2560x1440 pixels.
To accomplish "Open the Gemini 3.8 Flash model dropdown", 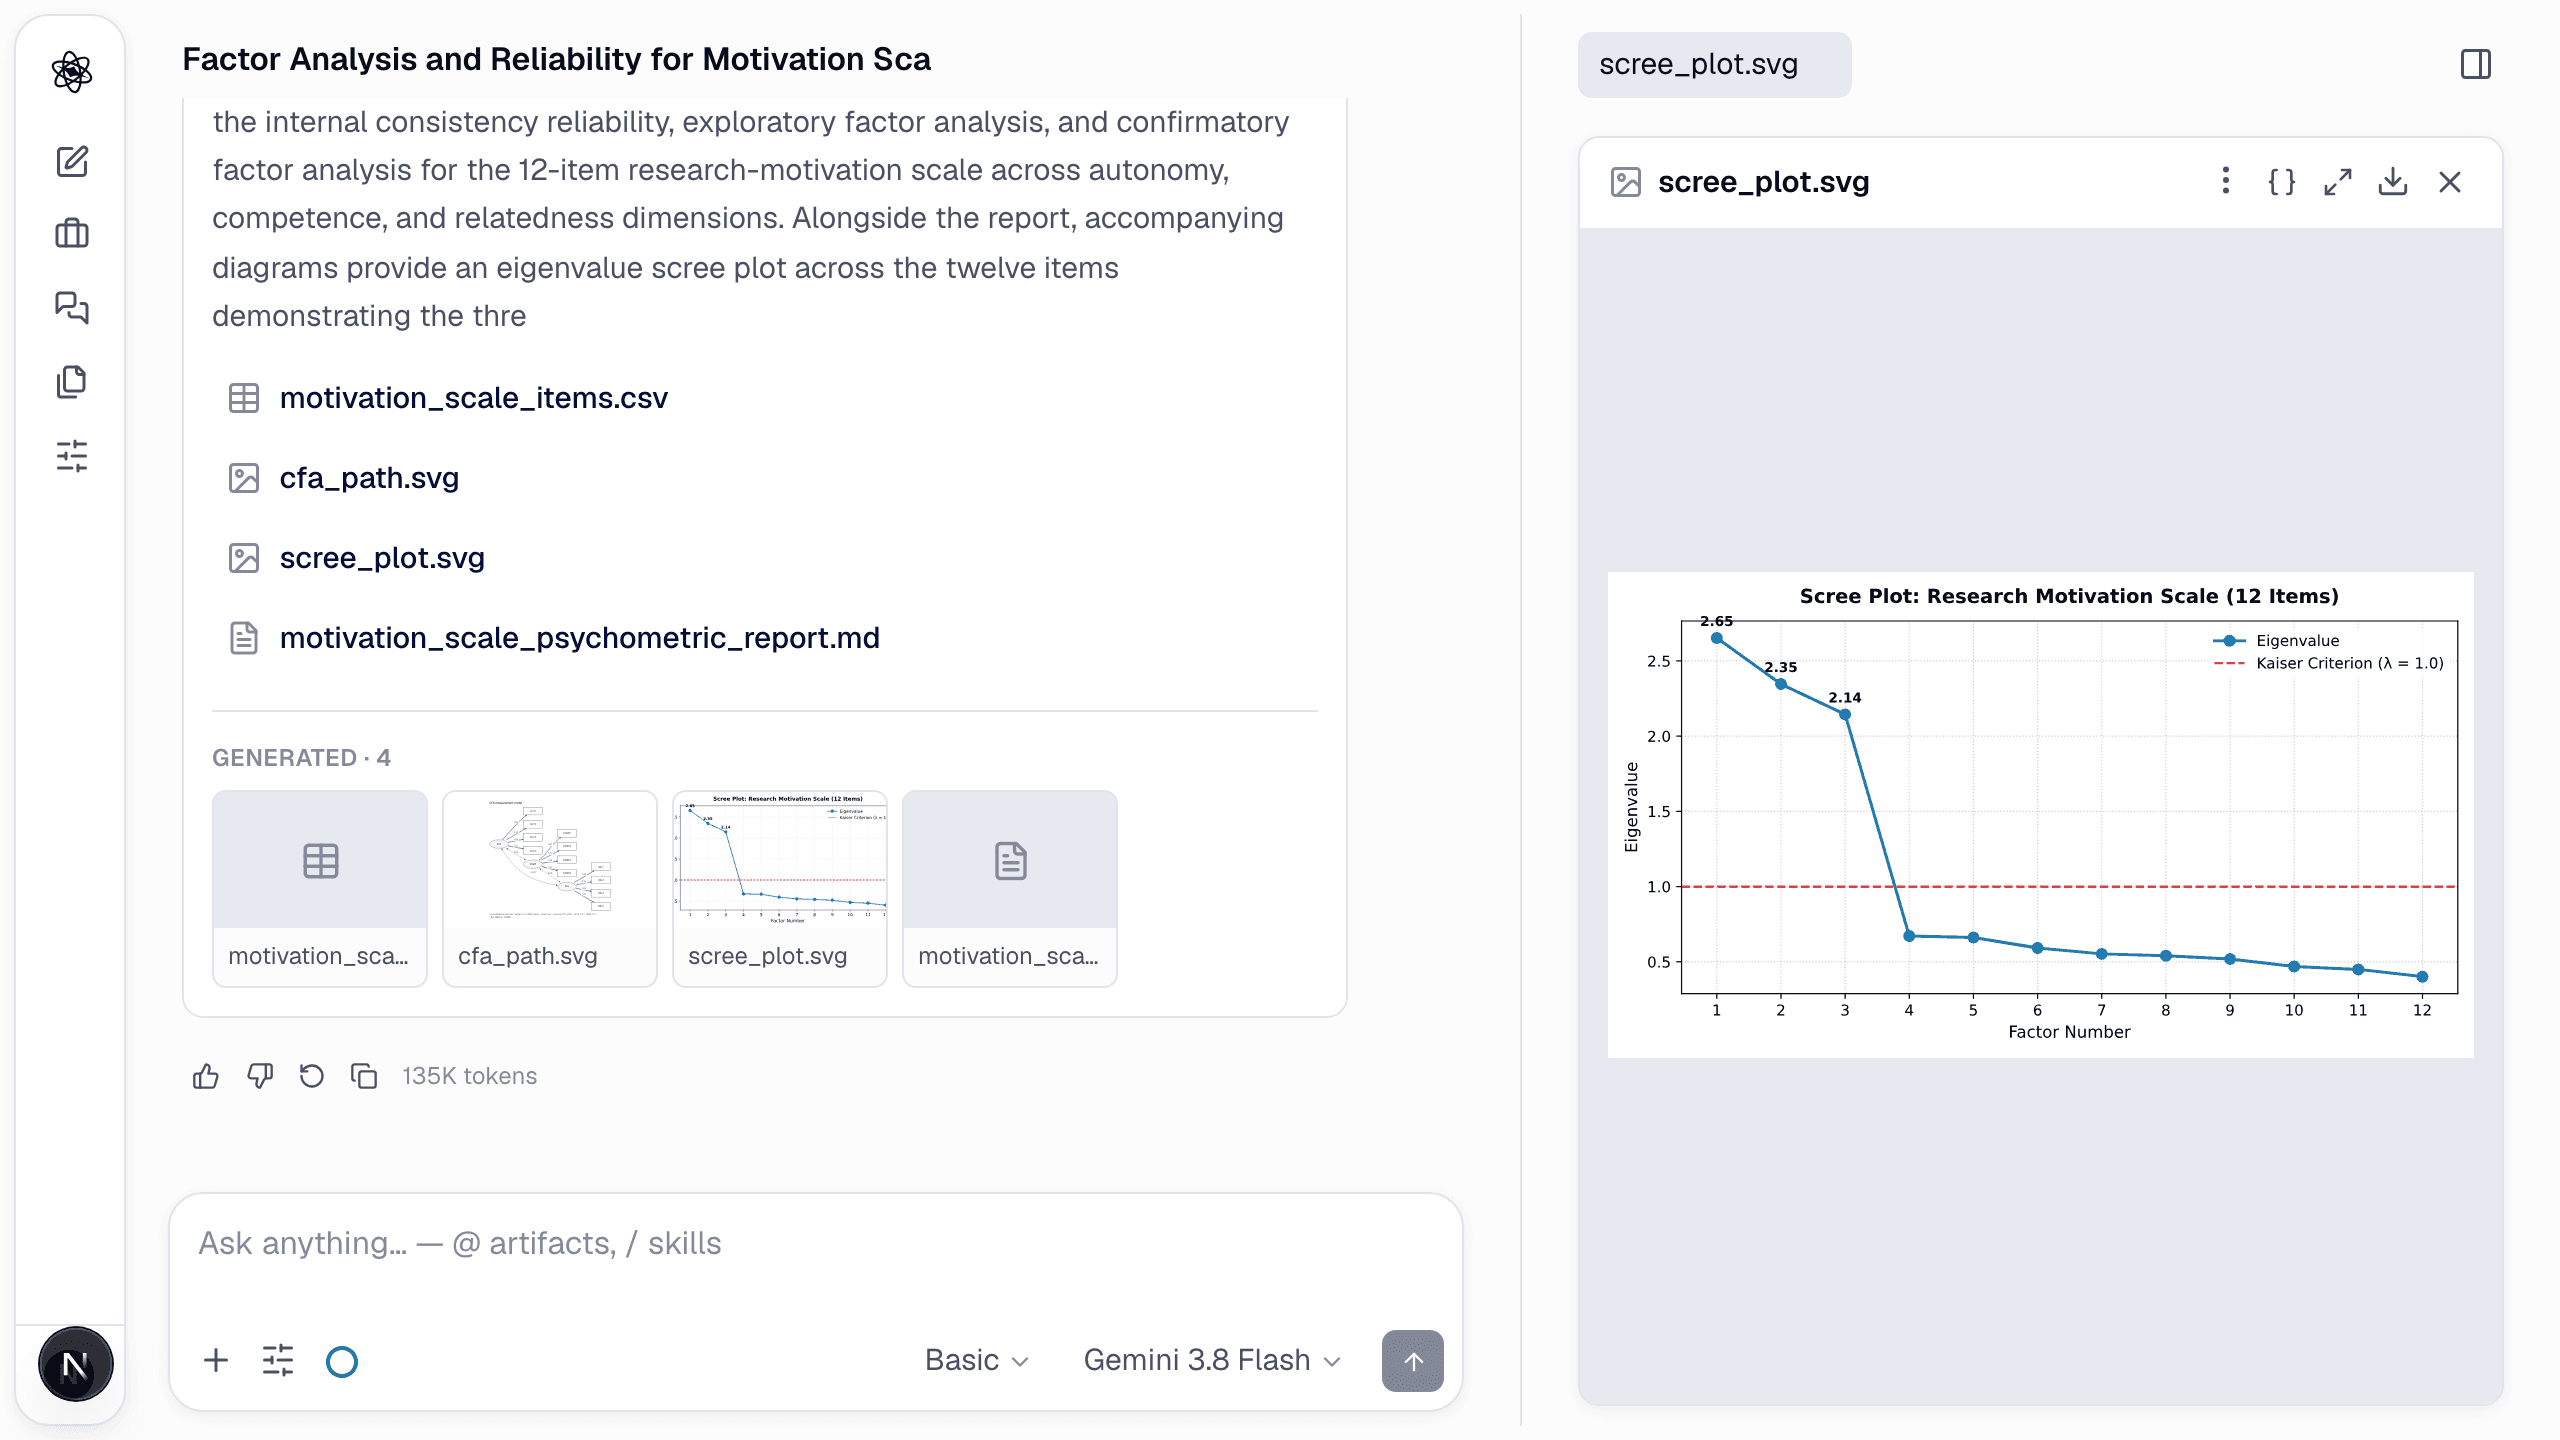I will [x=1211, y=1360].
